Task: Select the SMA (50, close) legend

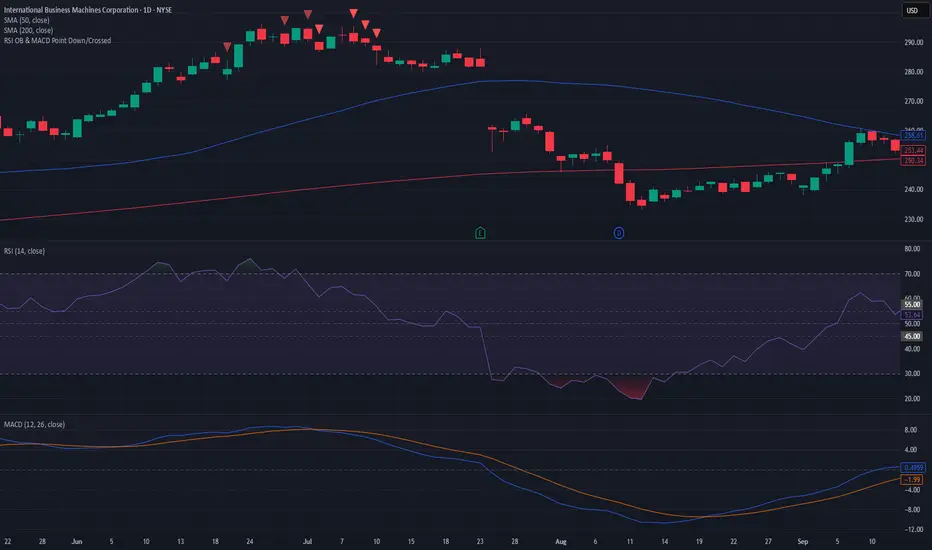Action: (27, 20)
